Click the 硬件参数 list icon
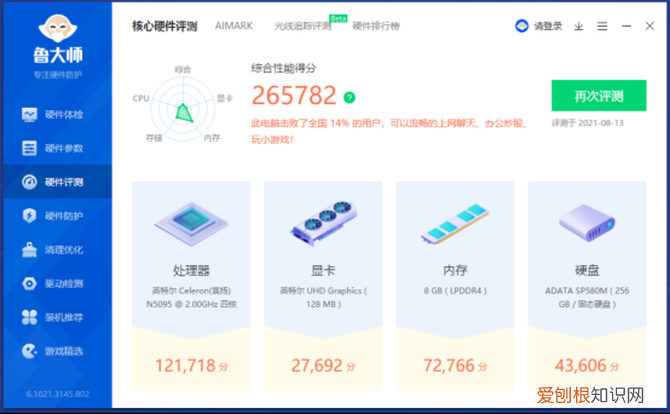The height and width of the screenshot is (414, 670). click(x=29, y=148)
